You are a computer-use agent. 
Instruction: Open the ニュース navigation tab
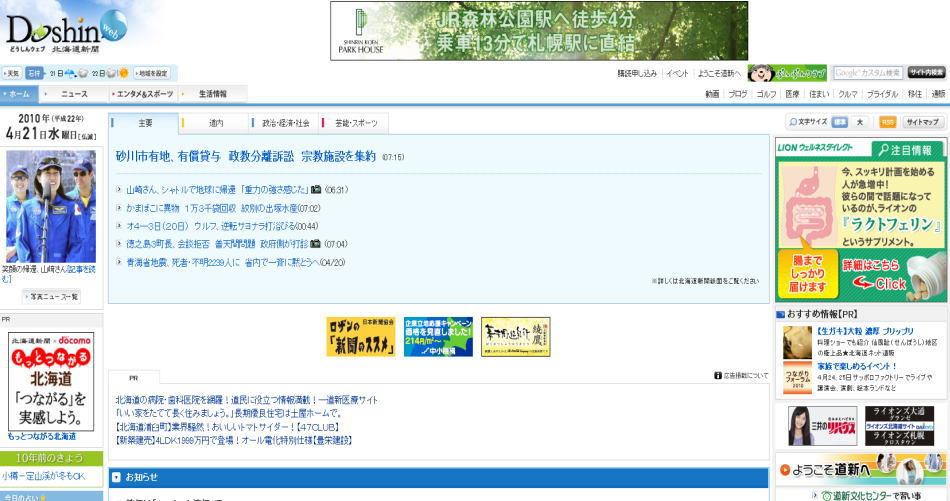coord(74,94)
